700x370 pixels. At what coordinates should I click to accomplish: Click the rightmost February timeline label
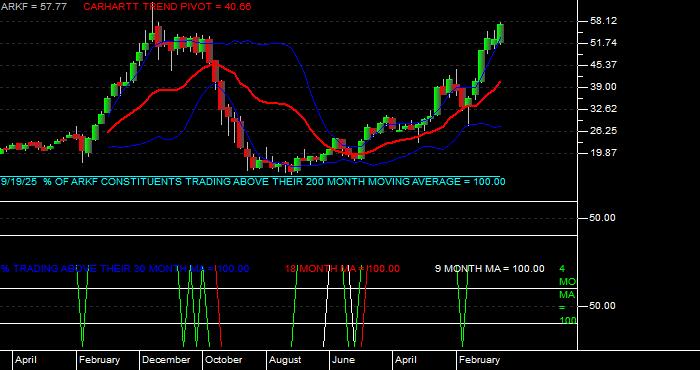(x=480, y=360)
